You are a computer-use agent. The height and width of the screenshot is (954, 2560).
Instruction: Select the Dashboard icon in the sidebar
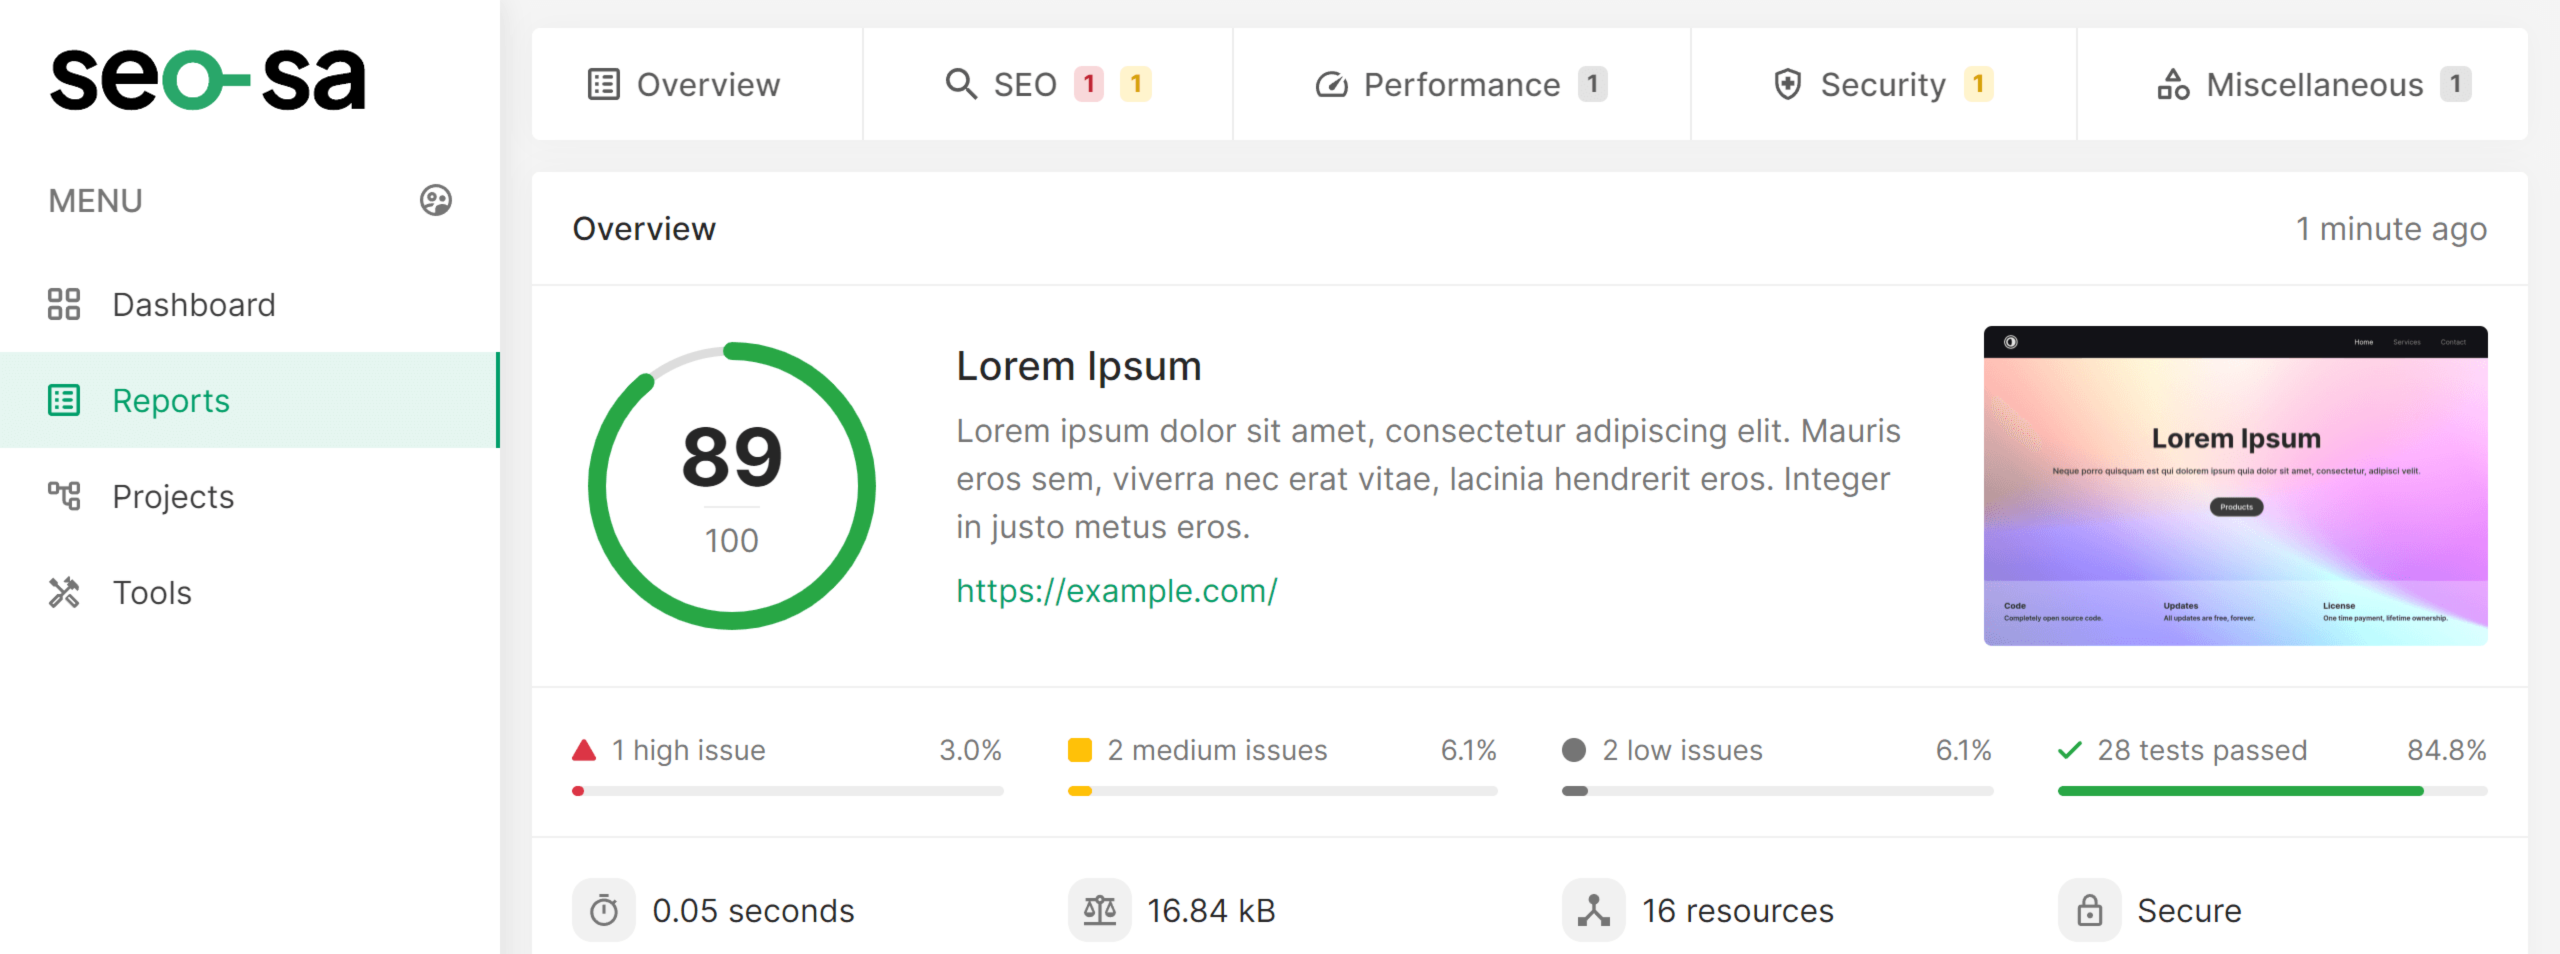(x=64, y=304)
